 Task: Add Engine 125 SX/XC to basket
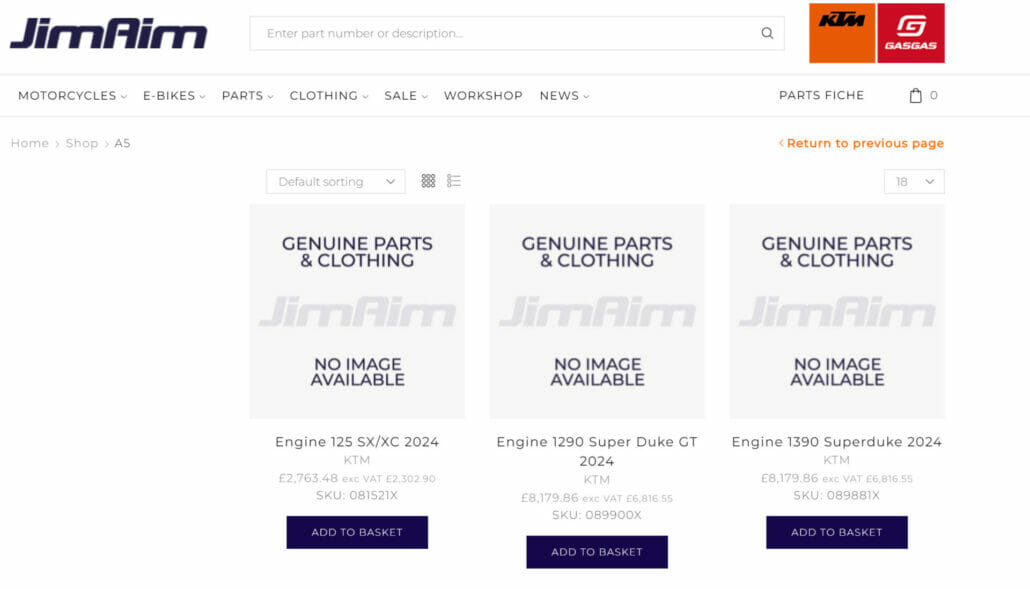point(357,532)
